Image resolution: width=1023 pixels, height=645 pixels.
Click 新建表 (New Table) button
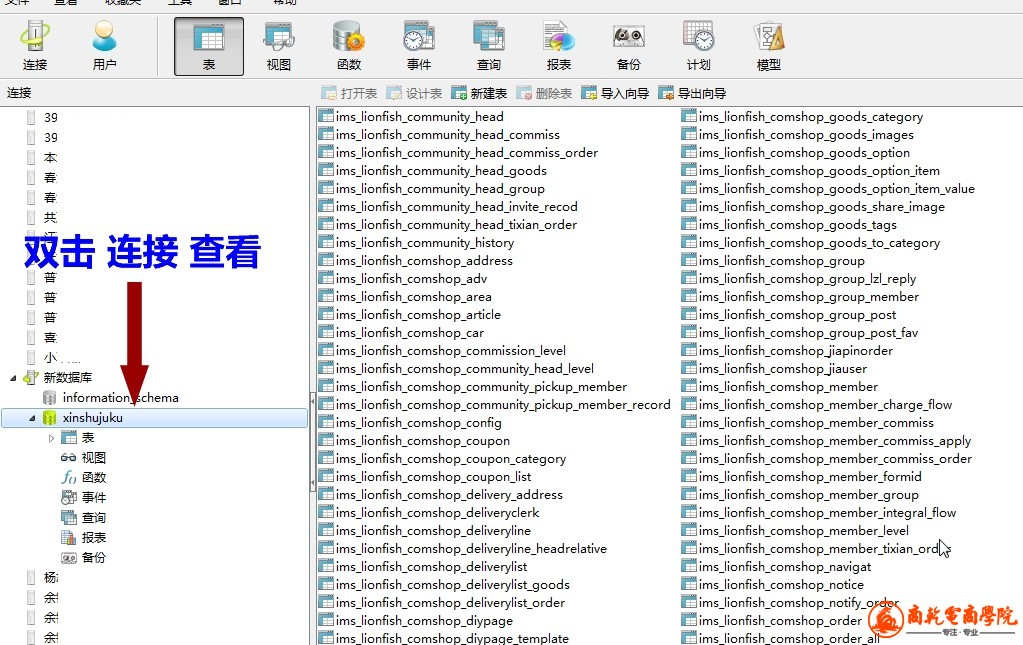tap(479, 93)
